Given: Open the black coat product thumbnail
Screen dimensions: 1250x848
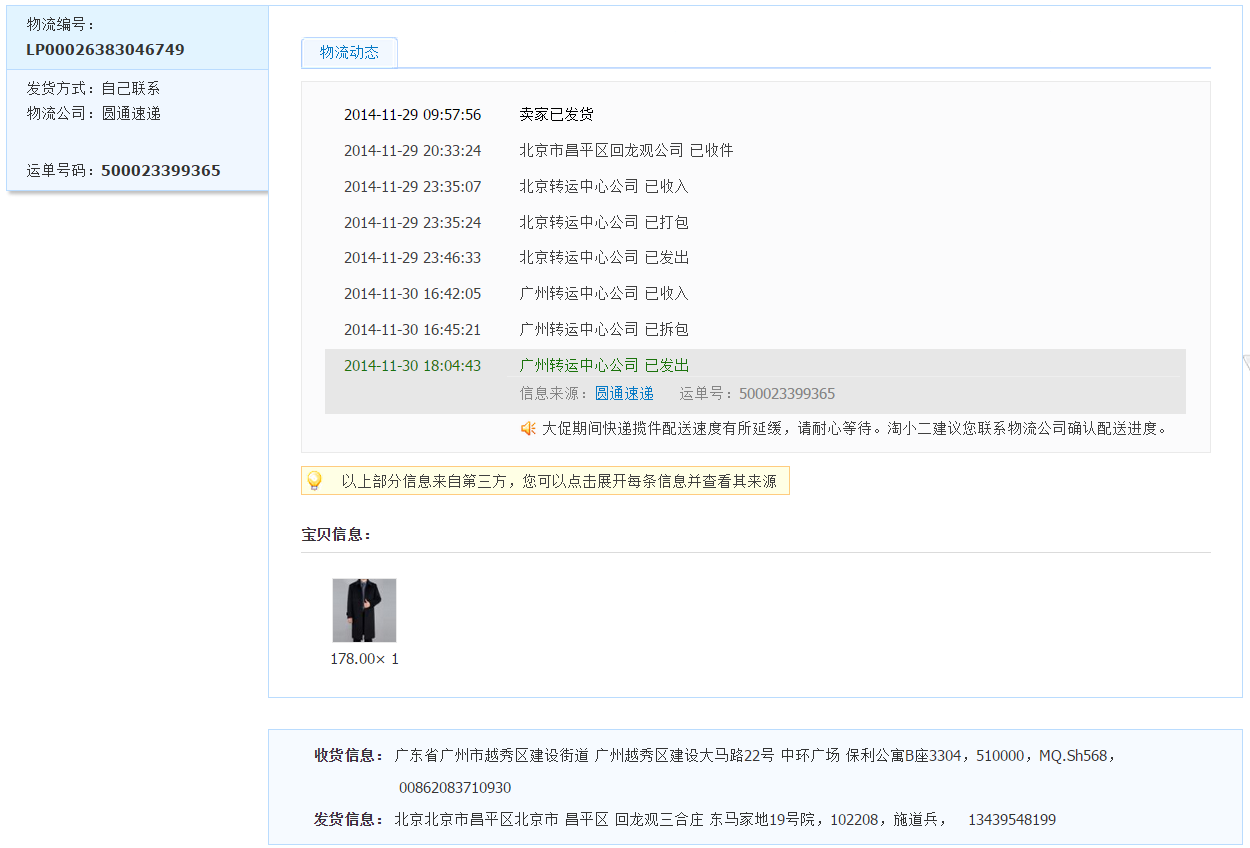Looking at the screenshot, I should [364, 610].
